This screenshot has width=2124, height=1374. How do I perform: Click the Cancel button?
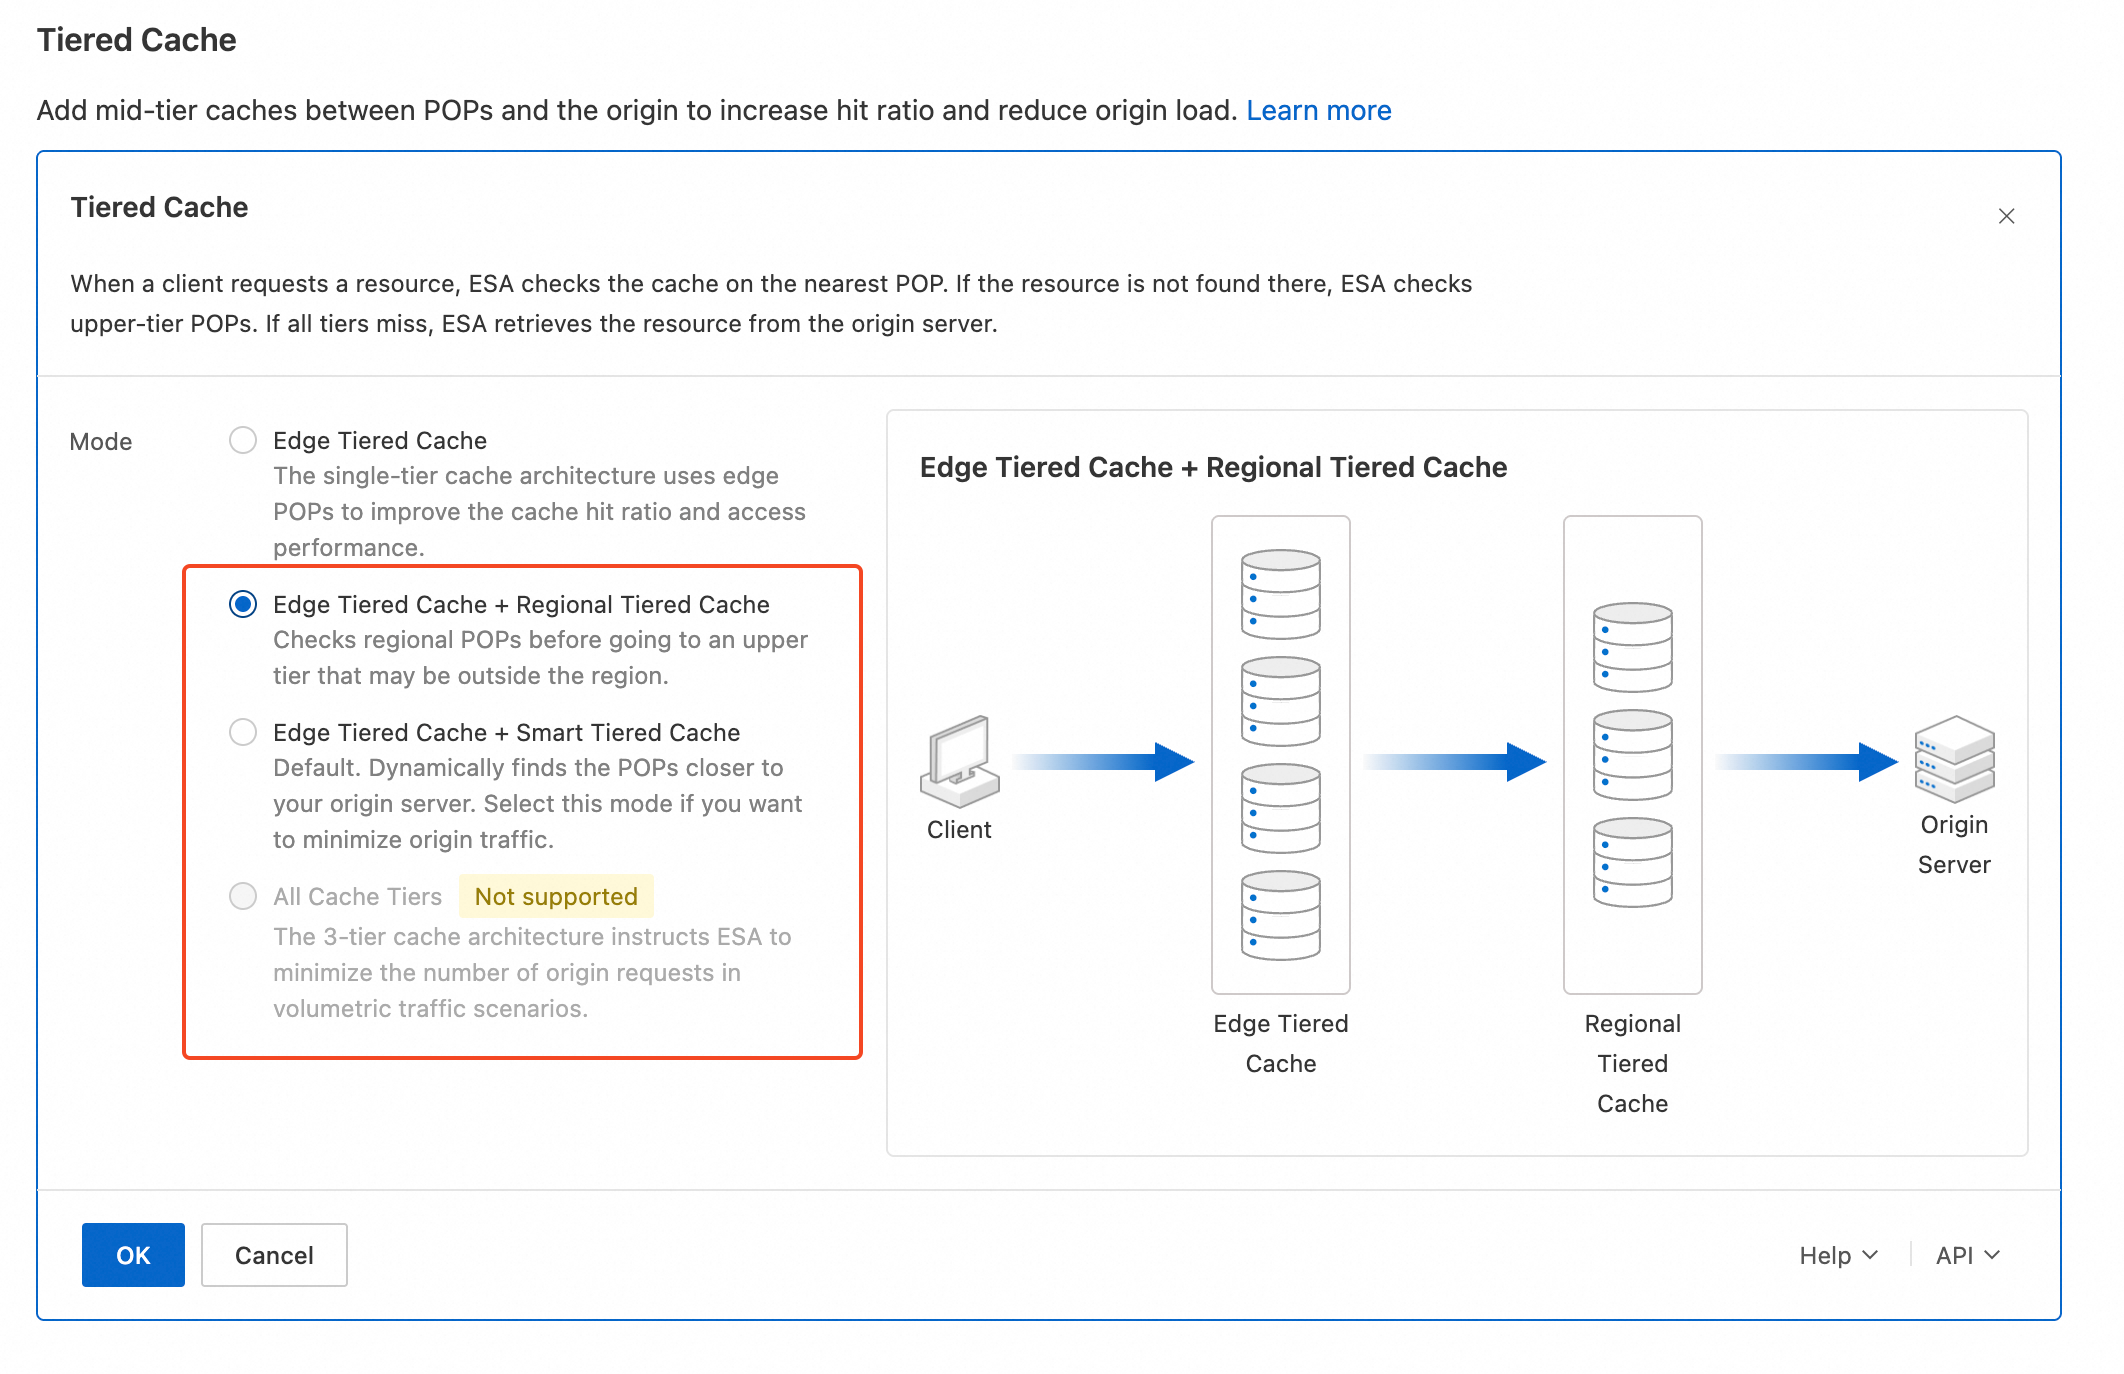click(274, 1255)
